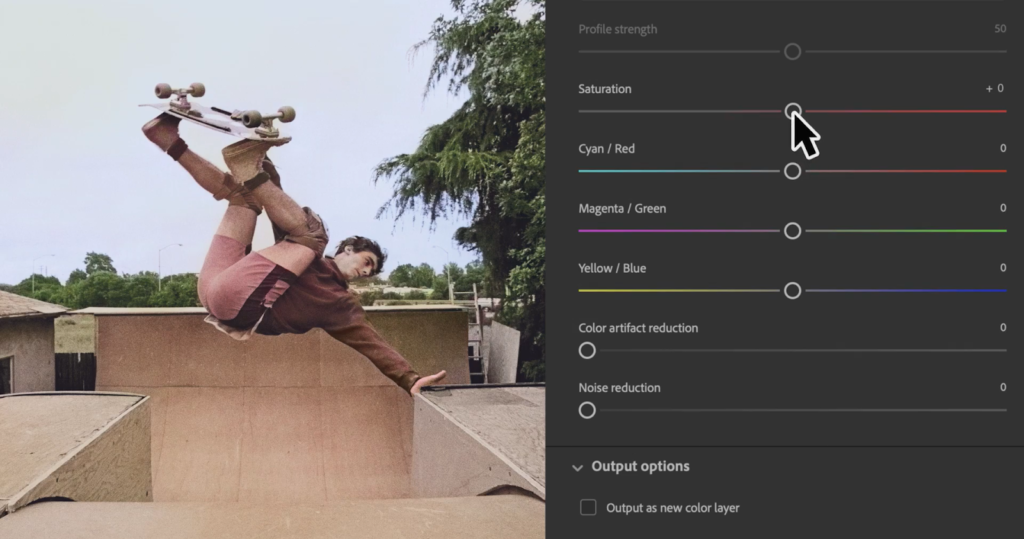The width and height of the screenshot is (1024, 539).
Task: Select the Profile strength value 50
Action: click(x=1000, y=29)
